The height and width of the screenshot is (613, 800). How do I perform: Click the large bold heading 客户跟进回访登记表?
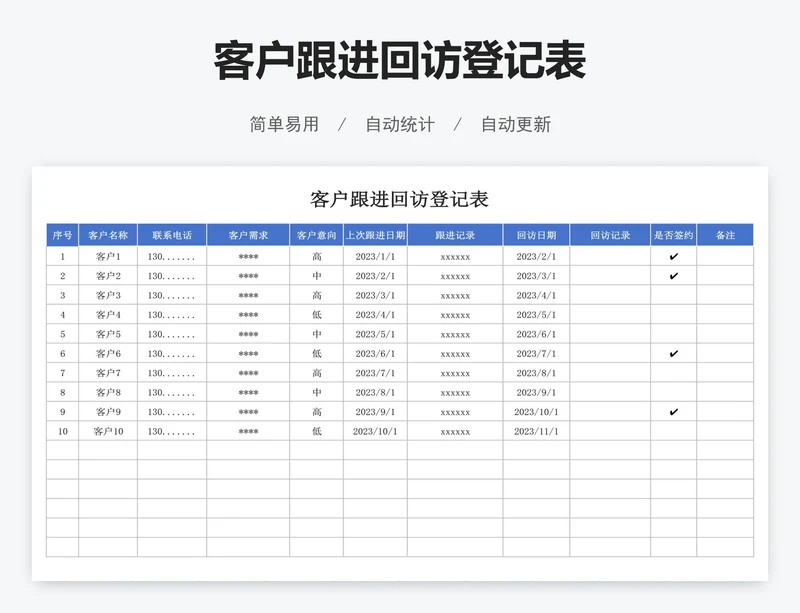399,61
